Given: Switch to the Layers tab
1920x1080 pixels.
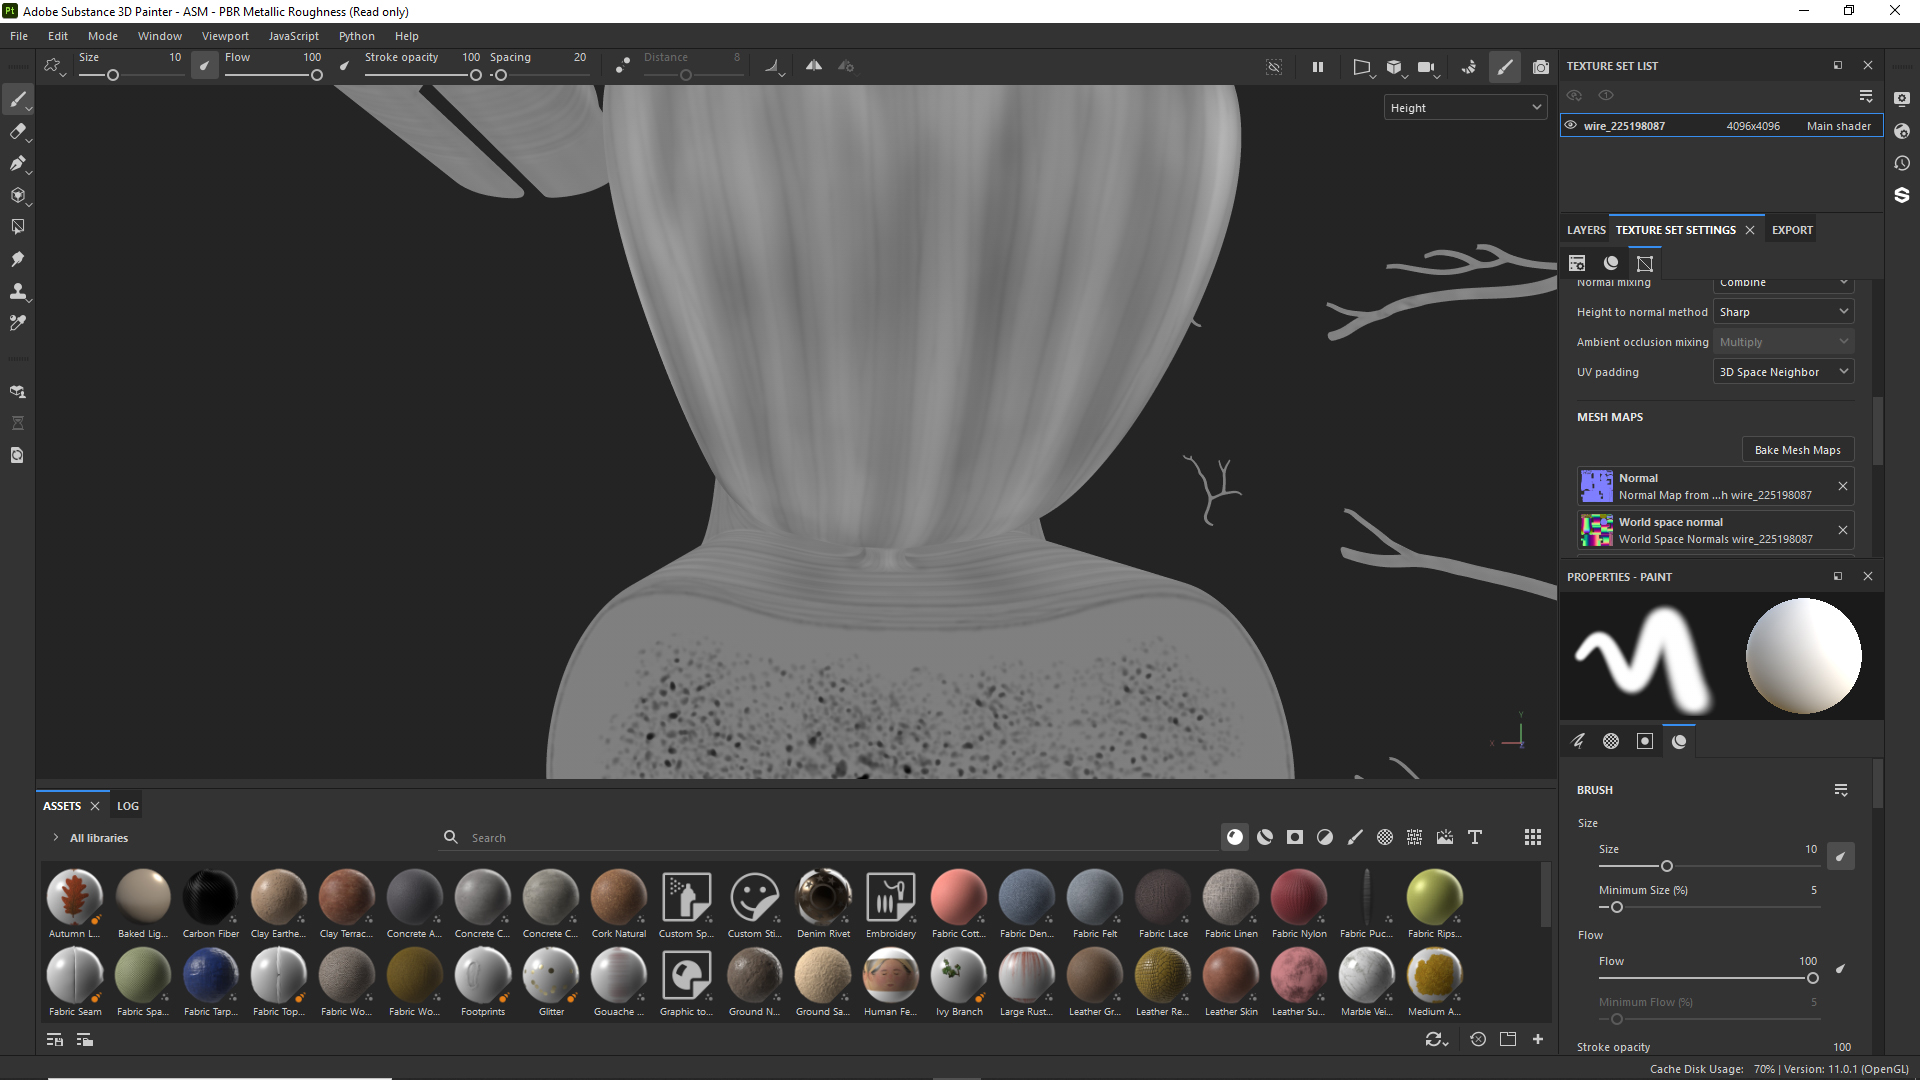Looking at the screenshot, I should pos(1586,230).
